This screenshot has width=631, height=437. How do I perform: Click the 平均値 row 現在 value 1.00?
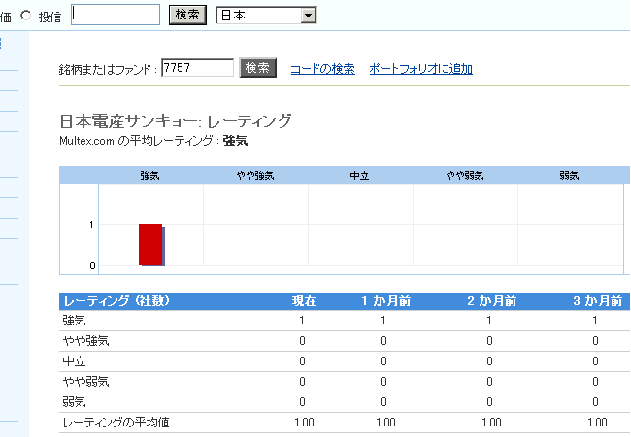pyautogui.click(x=304, y=423)
